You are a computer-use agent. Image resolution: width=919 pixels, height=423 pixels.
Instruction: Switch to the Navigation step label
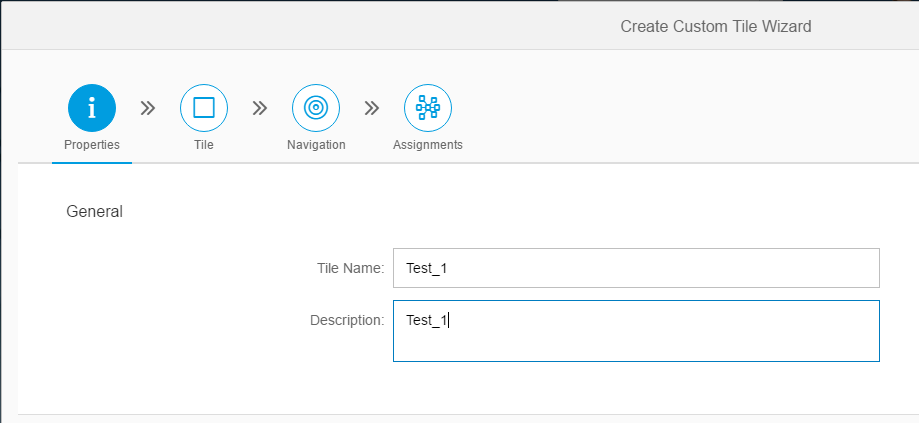tap(316, 145)
